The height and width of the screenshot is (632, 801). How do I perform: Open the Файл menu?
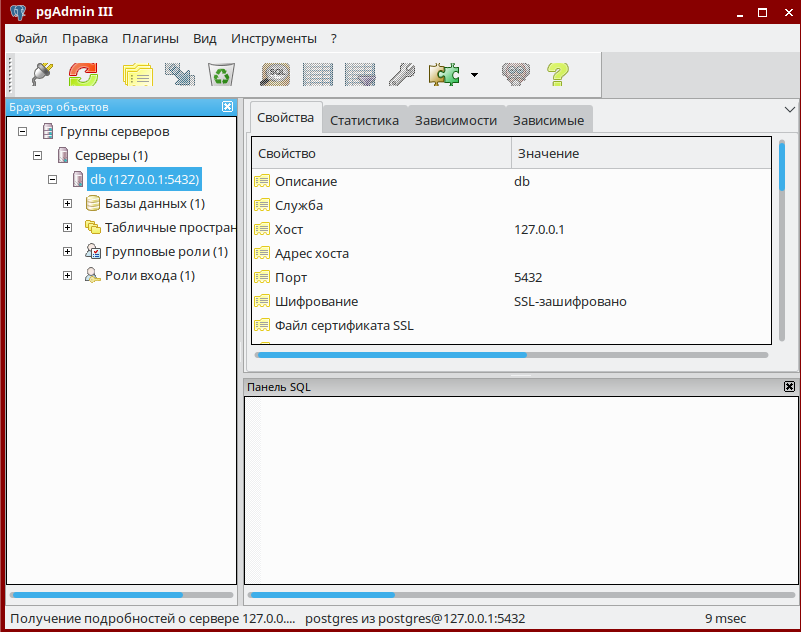coord(31,39)
